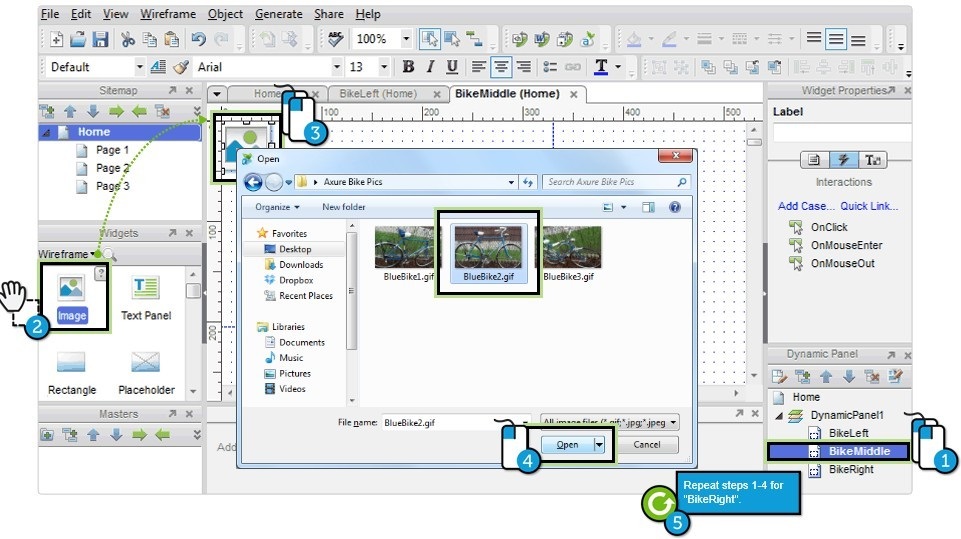Open the Arial font family dropdown
The height and width of the screenshot is (539, 961).
[334, 67]
